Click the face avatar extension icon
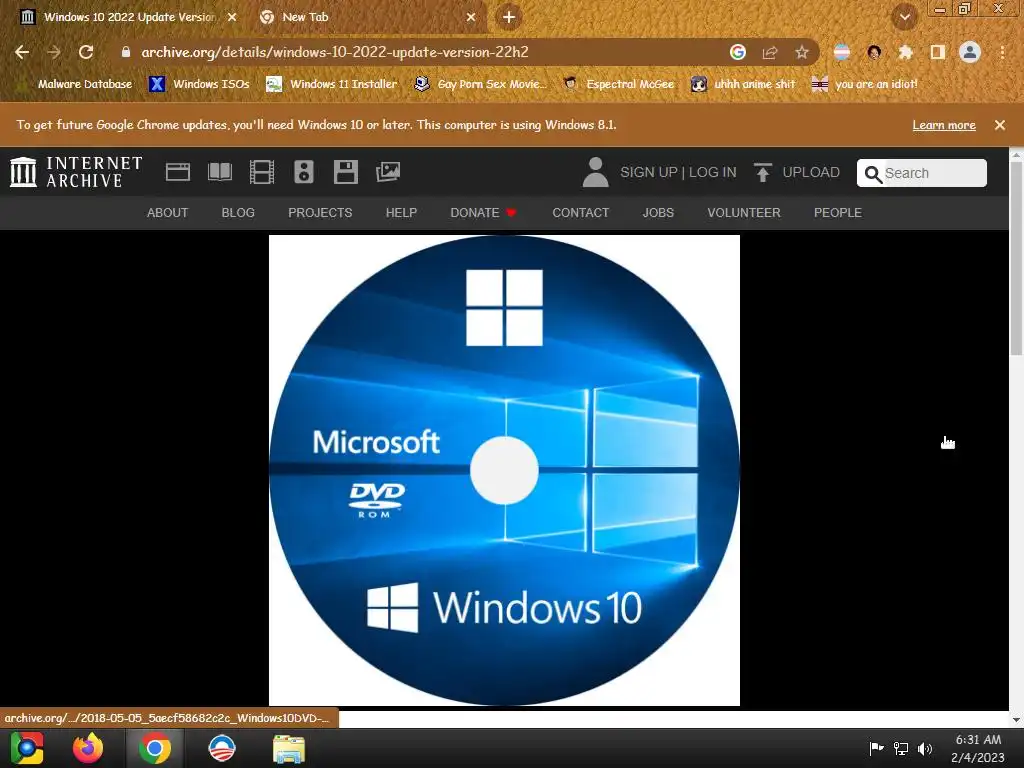Screen dimensions: 1024x768 tap(874, 52)
